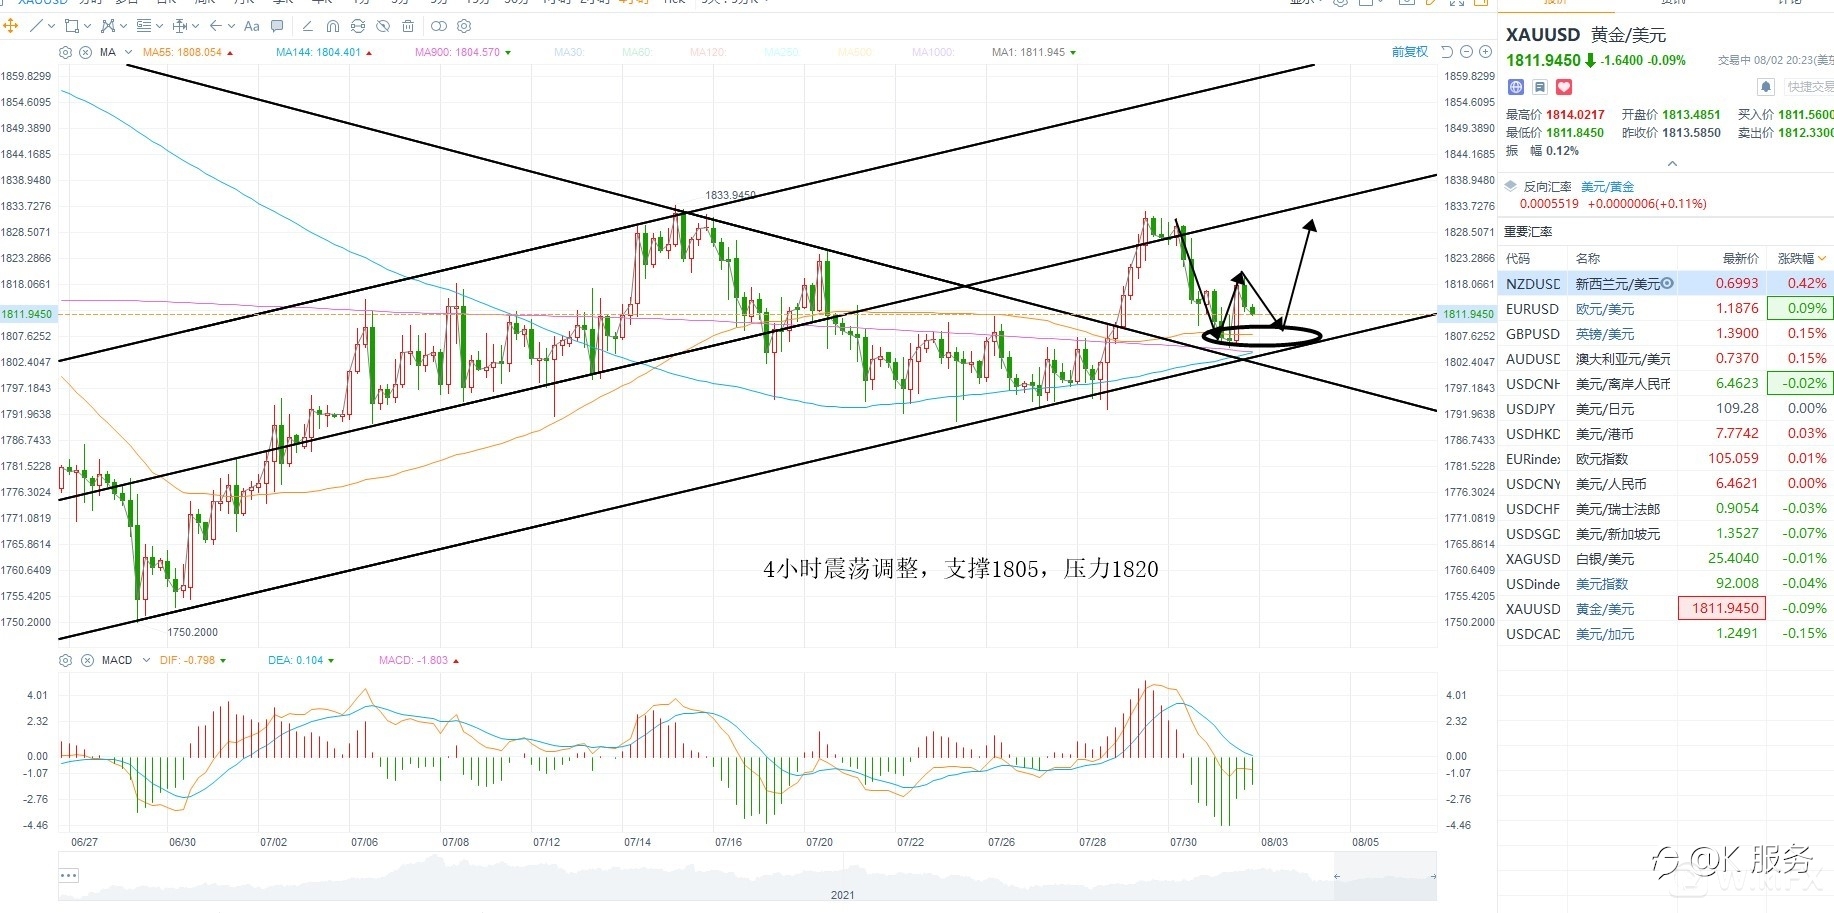
Task: Select the EURUSD 欧元/美元 row
Action: pyautogui.click(x=1666, y=309)
